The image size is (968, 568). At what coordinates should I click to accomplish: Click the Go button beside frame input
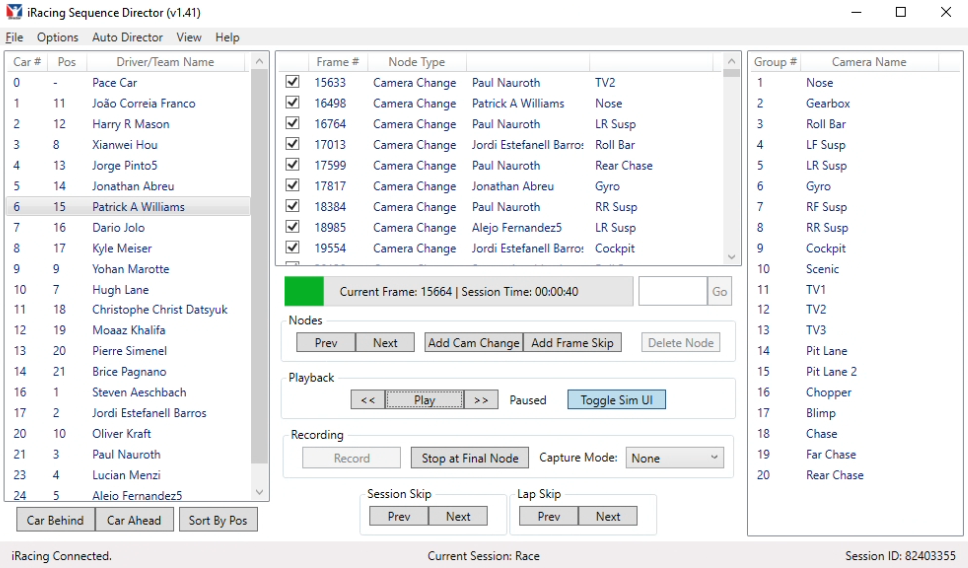pyautogui.click(x=719, y=291)
